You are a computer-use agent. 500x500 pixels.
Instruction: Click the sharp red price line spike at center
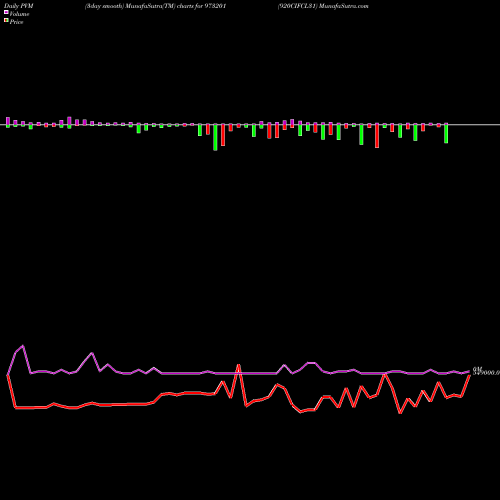(x=238, y=365)
